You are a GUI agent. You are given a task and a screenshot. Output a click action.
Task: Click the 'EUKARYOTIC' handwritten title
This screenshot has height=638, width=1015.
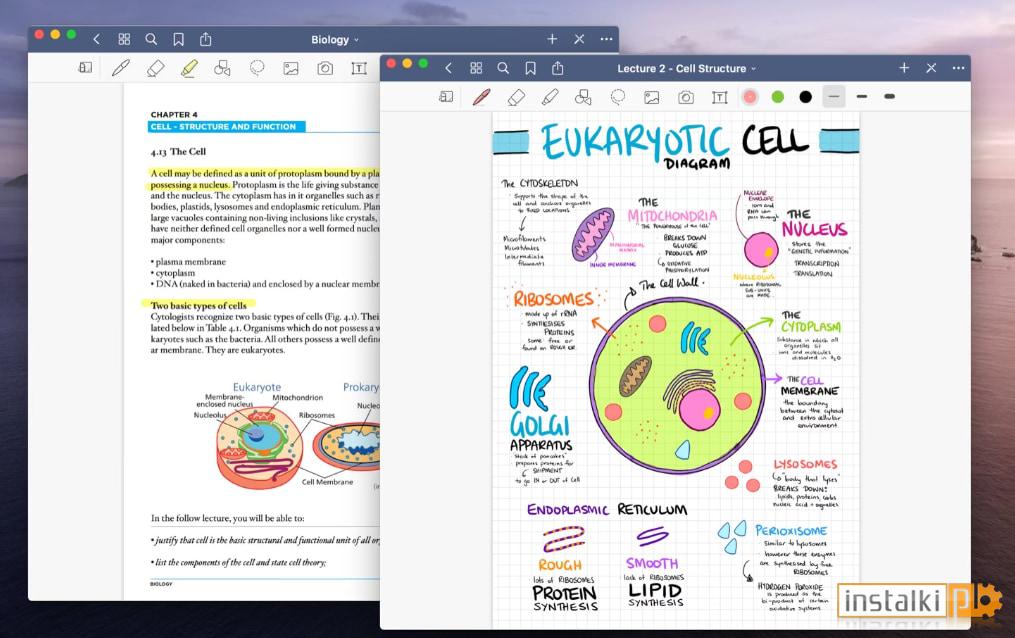pyautogui.click(x=636, y=142)
